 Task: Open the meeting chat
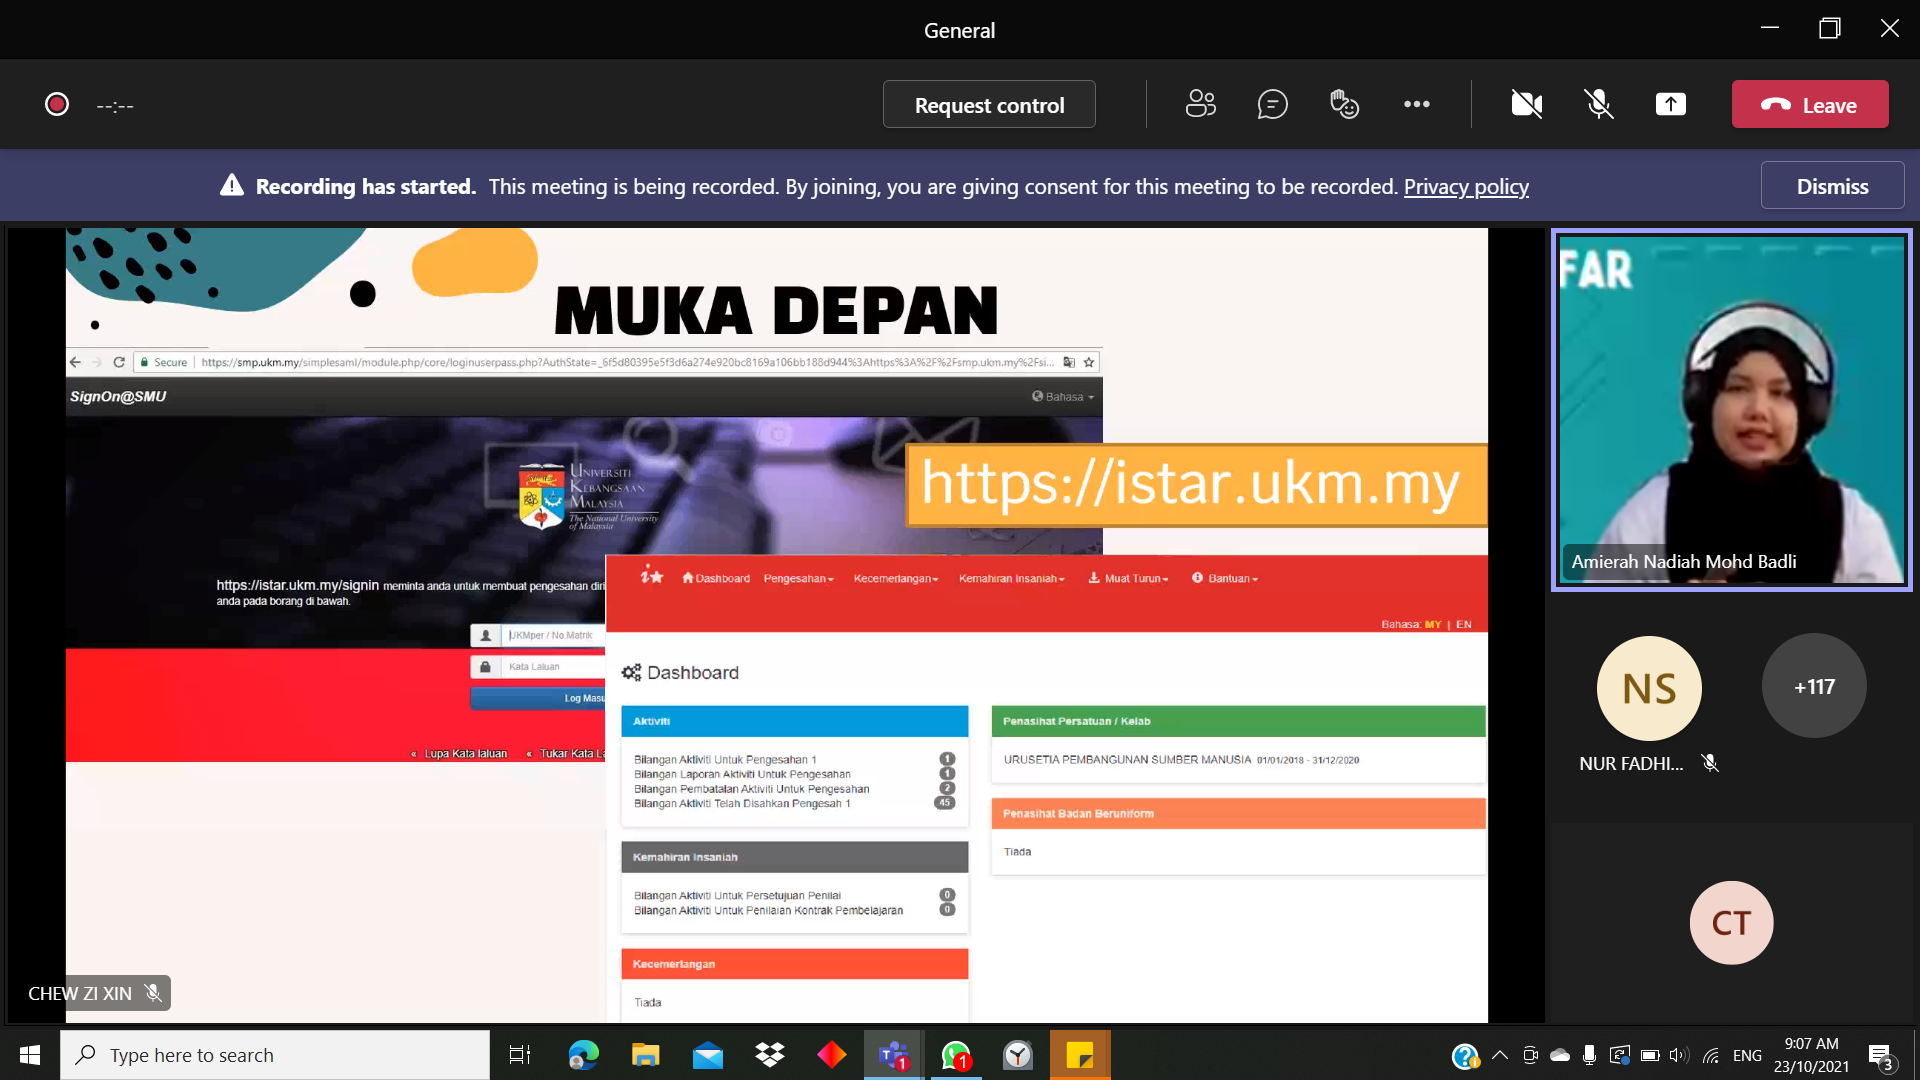[x=1272, y=104]
